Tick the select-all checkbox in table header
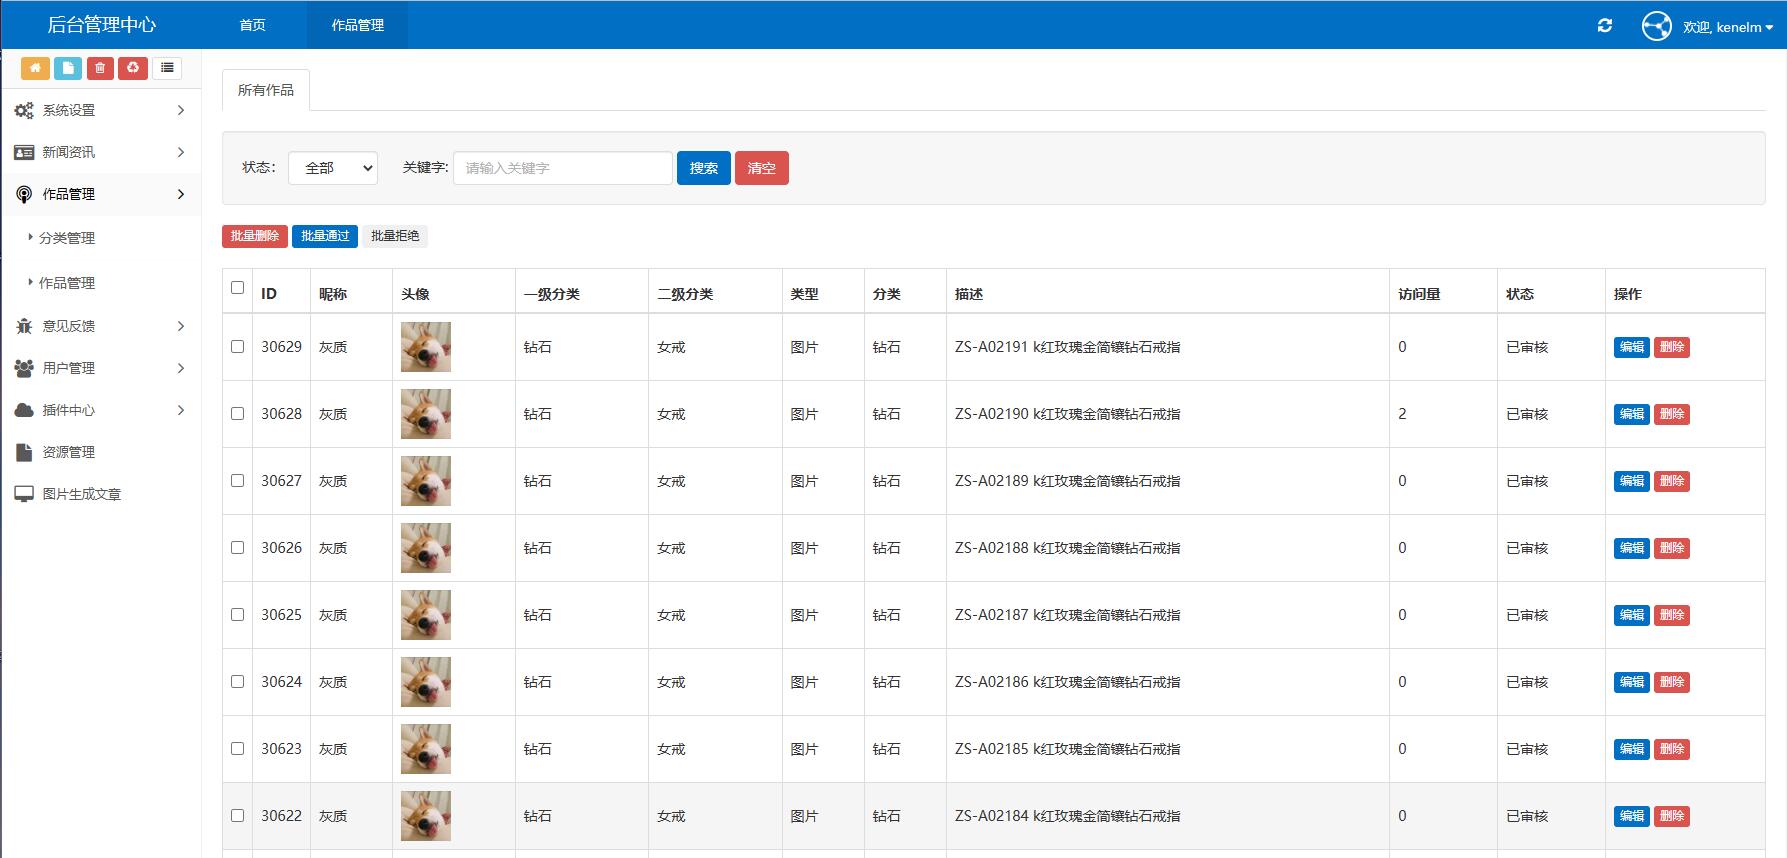This screenshot has height=858, width=1787. pos(237,288)
